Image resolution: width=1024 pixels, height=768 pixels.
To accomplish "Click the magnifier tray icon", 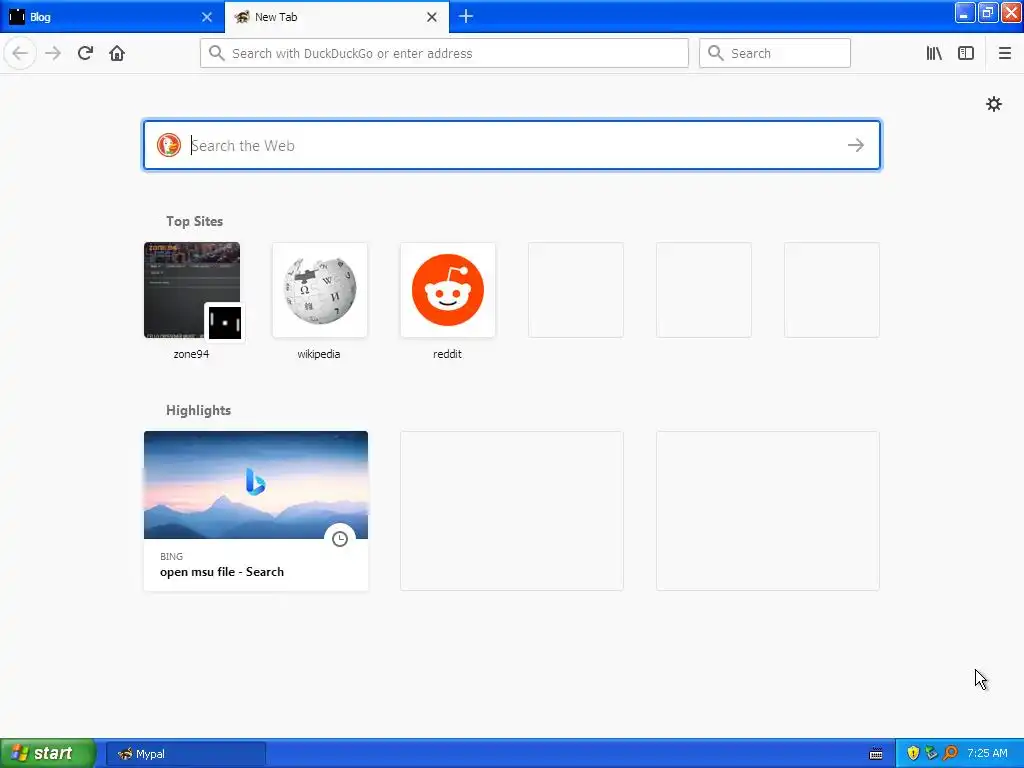I will 950,753.
